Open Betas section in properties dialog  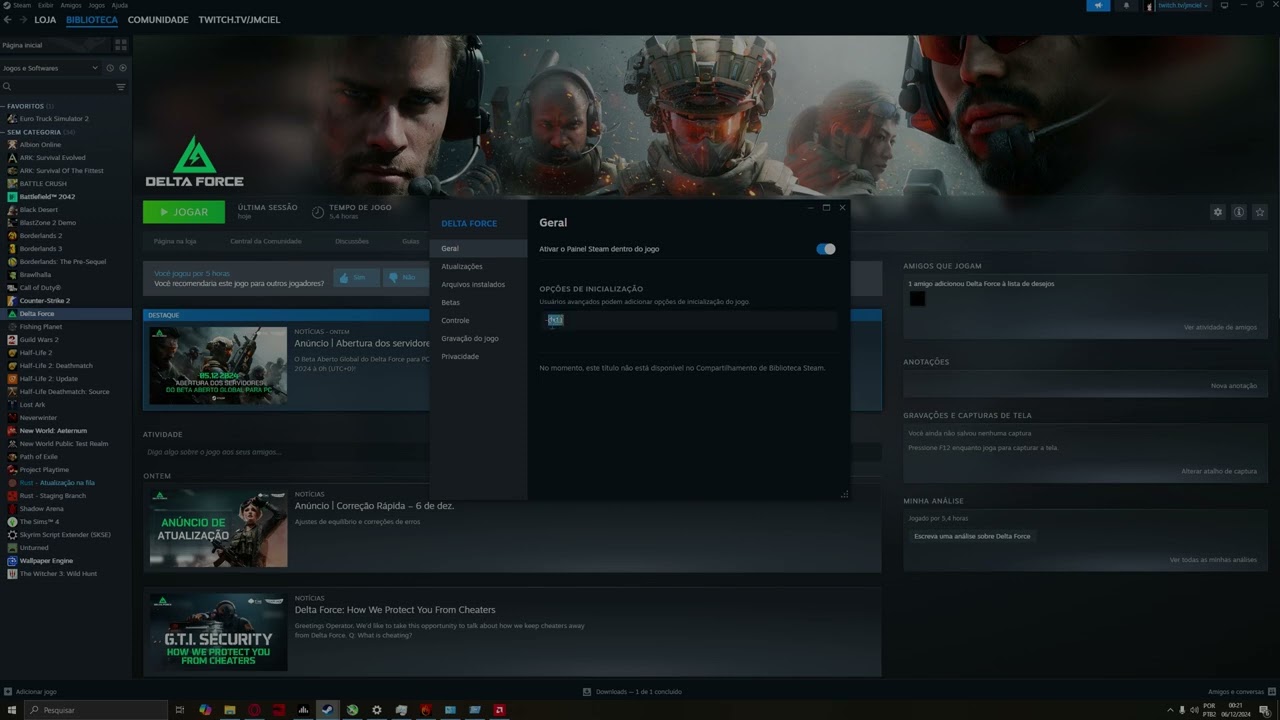pos(451,303)
